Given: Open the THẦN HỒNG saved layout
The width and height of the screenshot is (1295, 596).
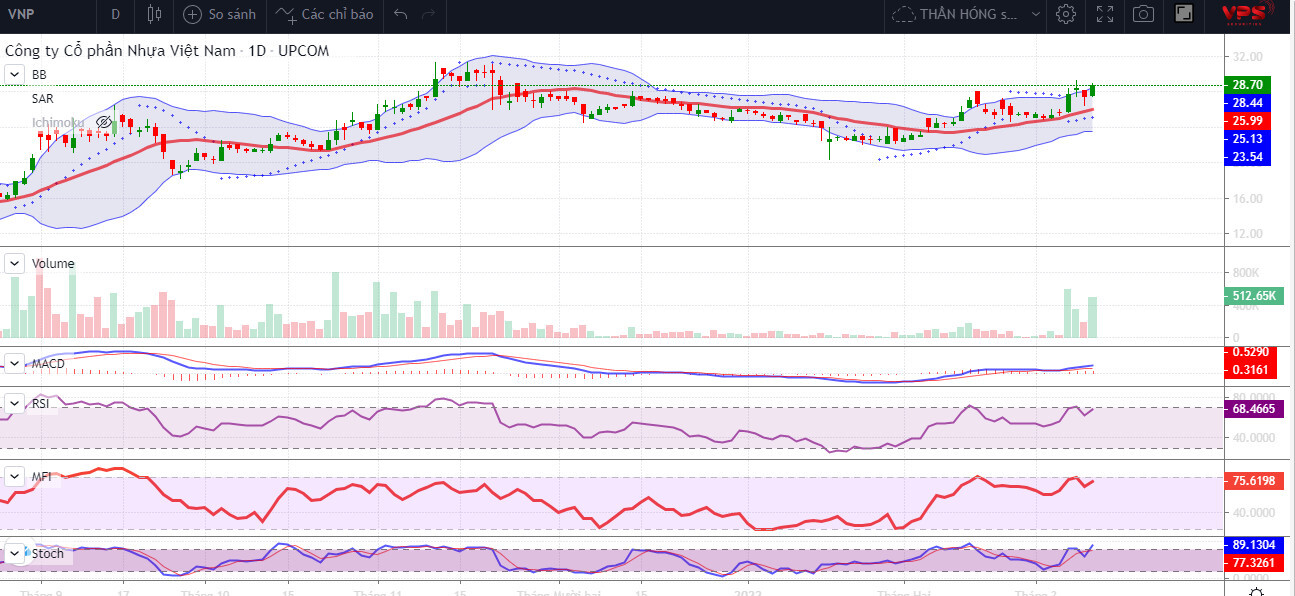Looking at the screenshot, I should pos(970,15).
